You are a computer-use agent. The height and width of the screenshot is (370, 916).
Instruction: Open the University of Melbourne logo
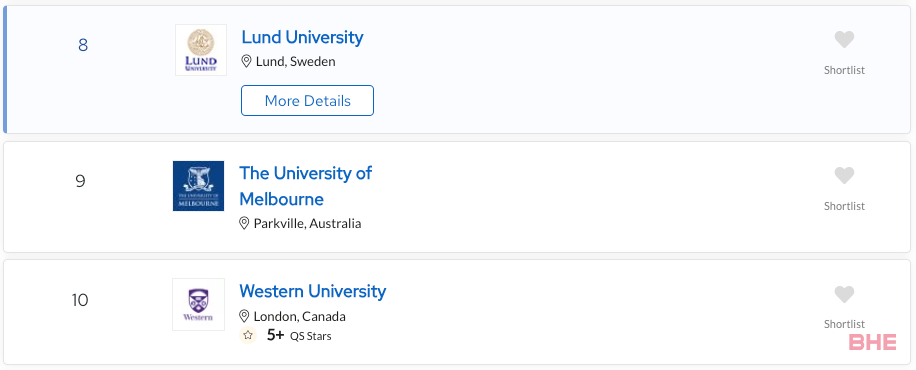(x=199, y=186)
